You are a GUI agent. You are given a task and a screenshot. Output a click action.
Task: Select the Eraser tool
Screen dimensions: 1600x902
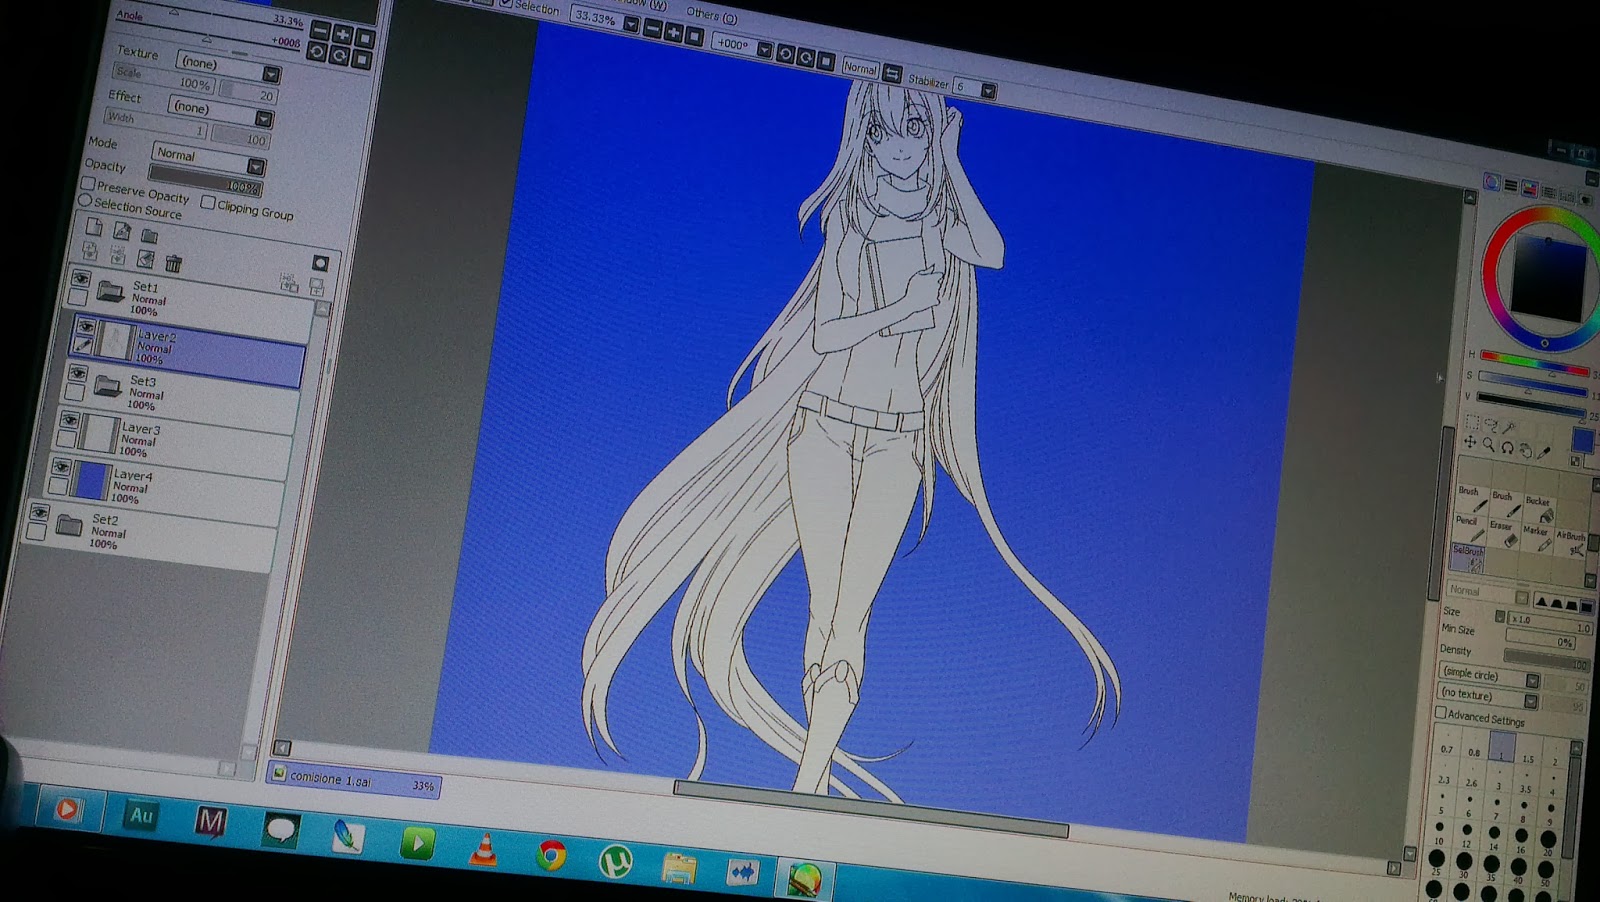coord(1503,532)
